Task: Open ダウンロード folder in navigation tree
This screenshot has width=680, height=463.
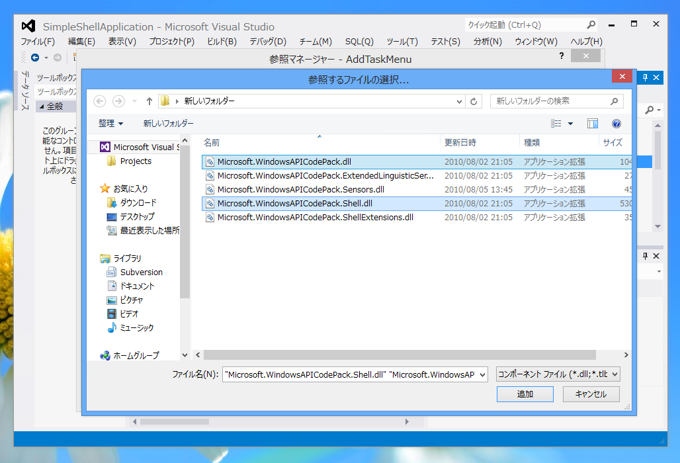Action: 131,202
